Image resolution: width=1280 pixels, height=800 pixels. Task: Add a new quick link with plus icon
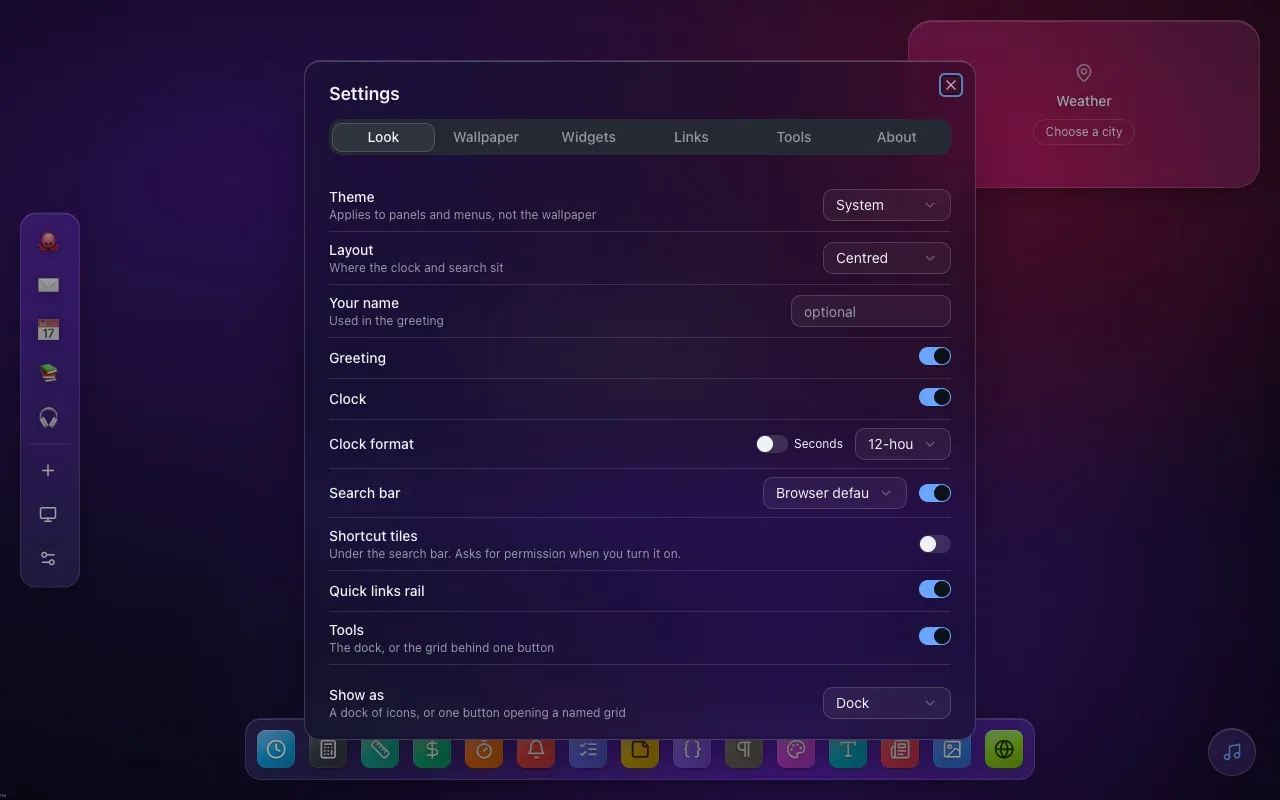click(x=48, y=470)
